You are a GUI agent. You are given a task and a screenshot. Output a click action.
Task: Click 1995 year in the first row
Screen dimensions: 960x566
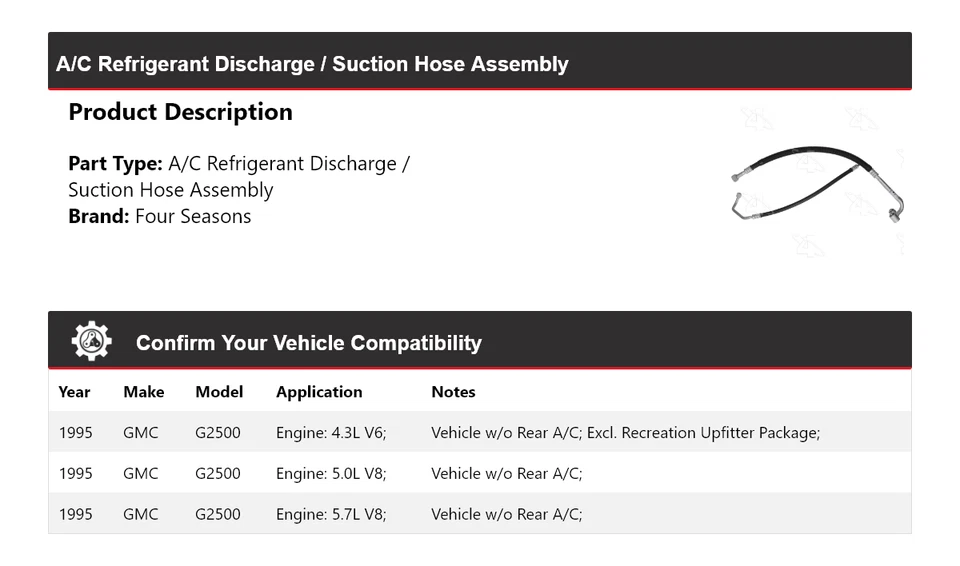(x=76, y=433)
